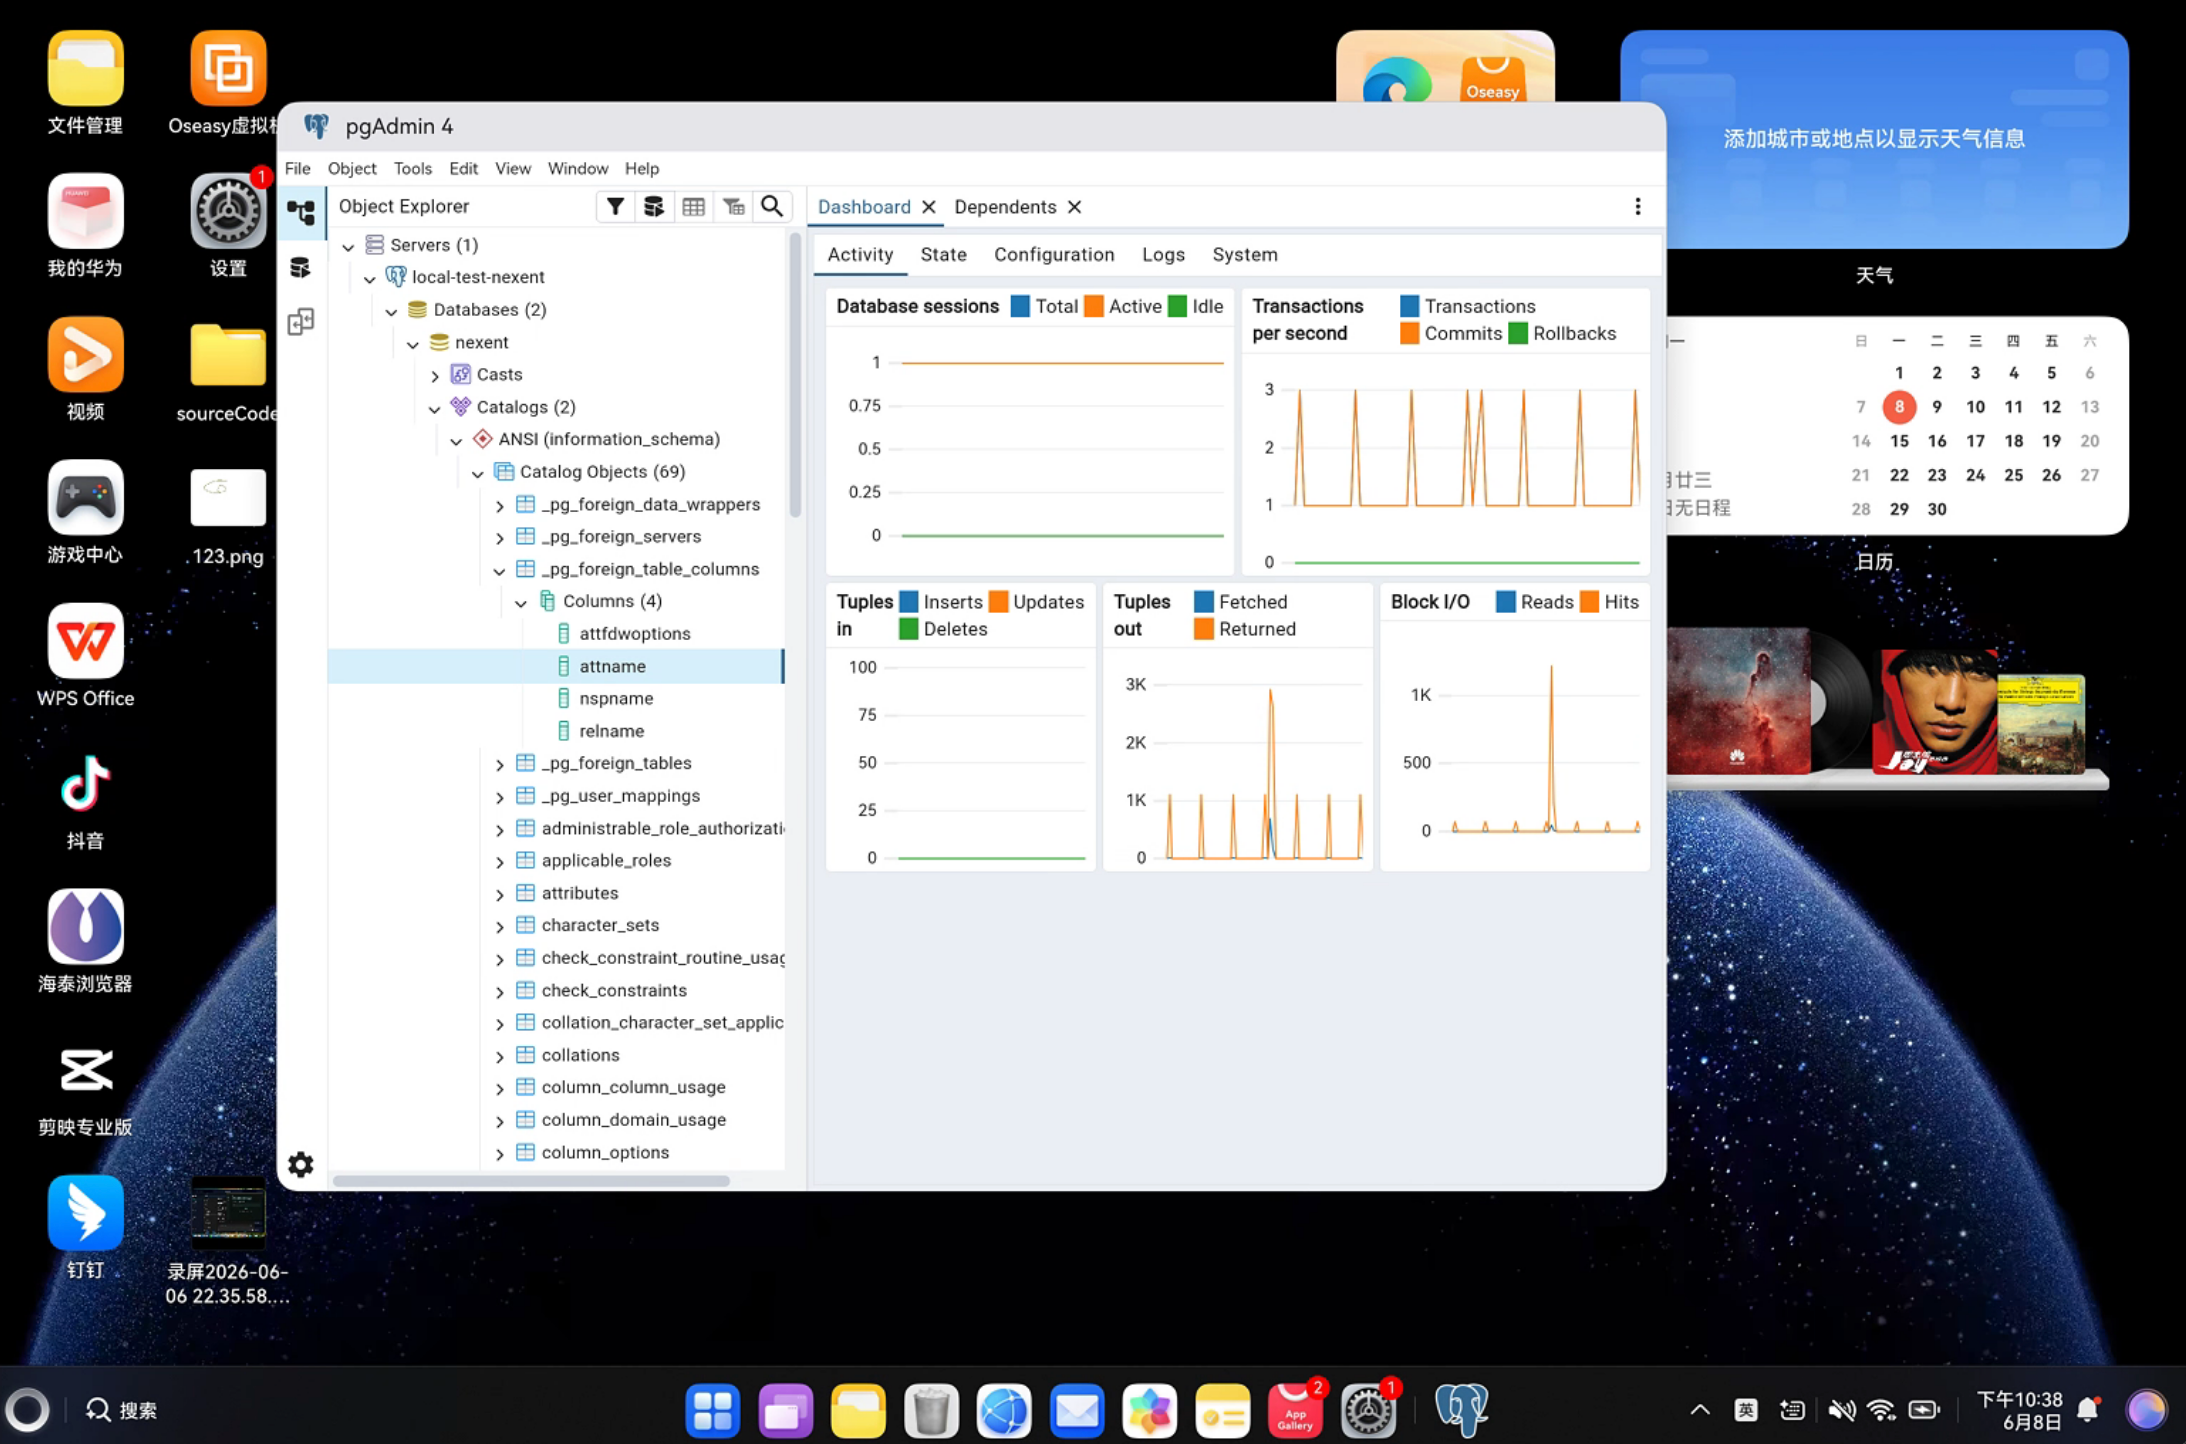The width and height of the screenshot is (2186, 1444).
Task: Click the input method indicator in tray
Action: click(x=1746, y=1410)
